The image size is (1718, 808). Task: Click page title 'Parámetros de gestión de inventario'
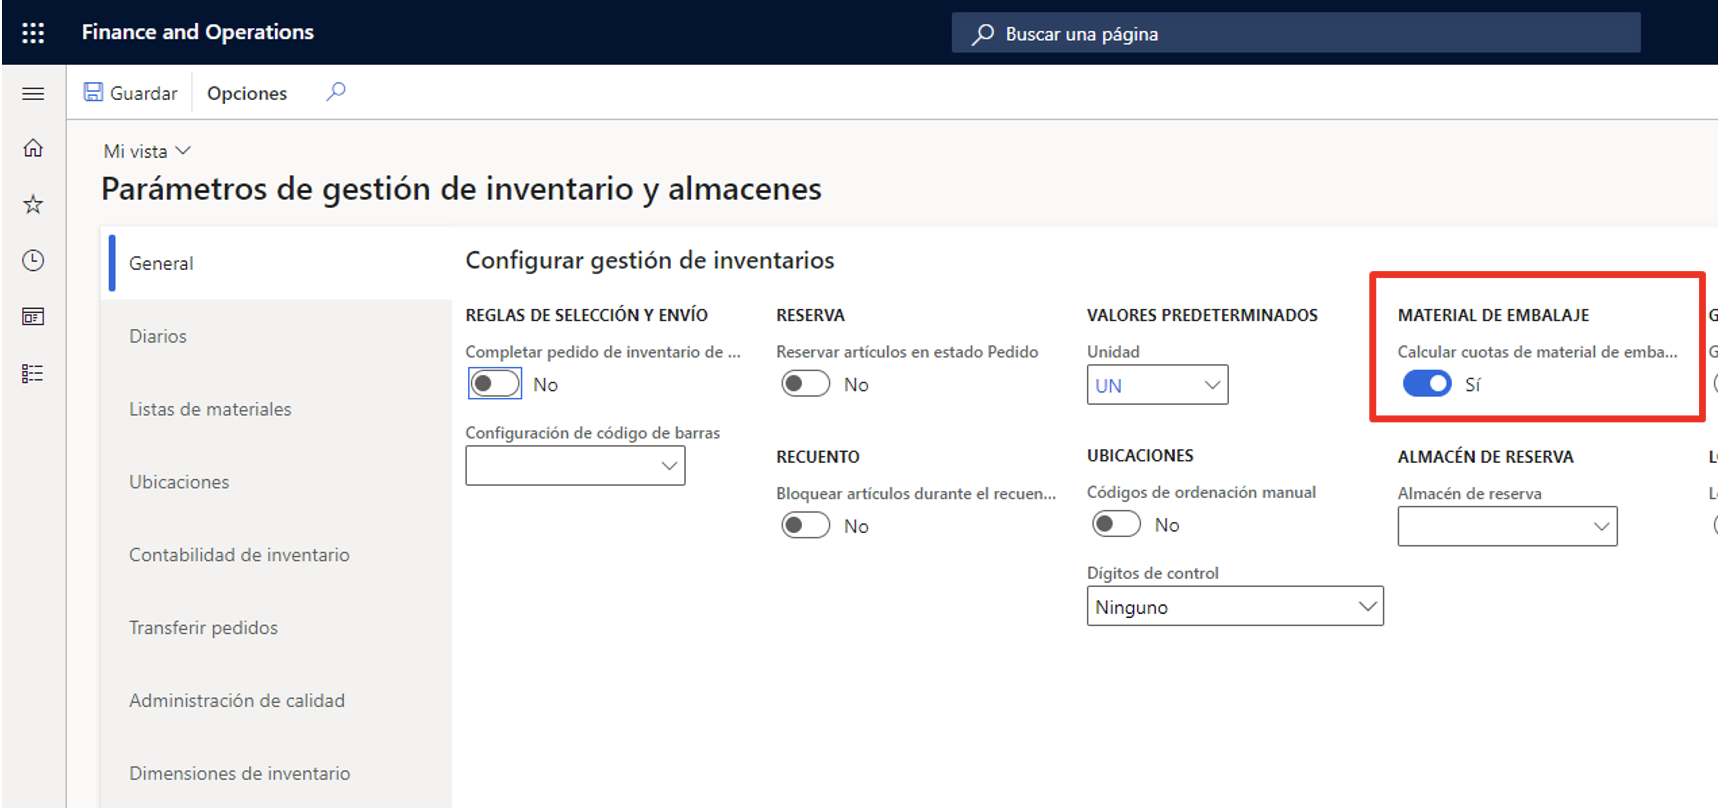point(461,189)
